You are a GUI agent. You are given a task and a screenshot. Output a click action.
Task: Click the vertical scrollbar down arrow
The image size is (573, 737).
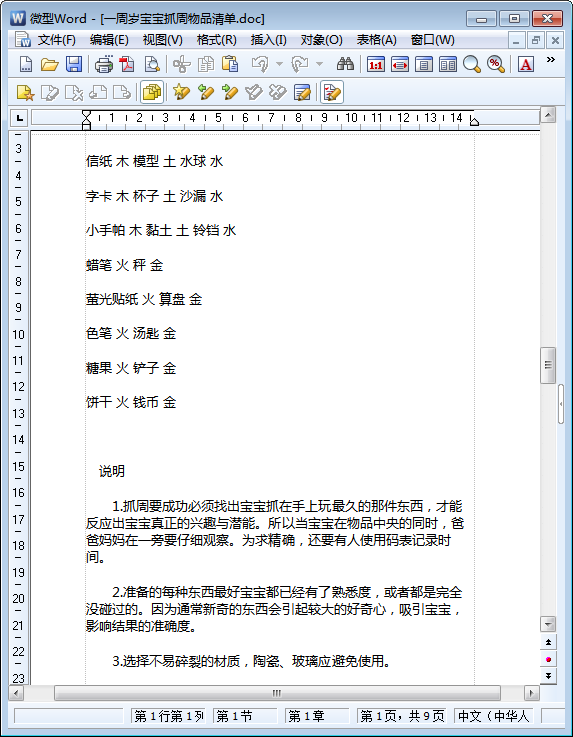click(x=548, y=624)
